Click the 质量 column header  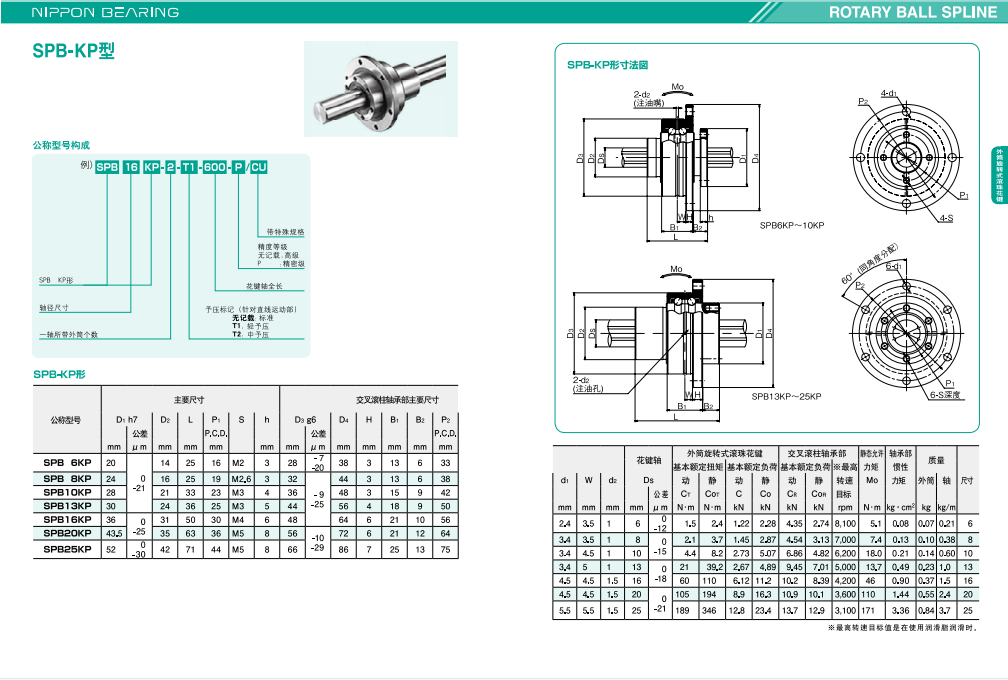tap(937, 460)
